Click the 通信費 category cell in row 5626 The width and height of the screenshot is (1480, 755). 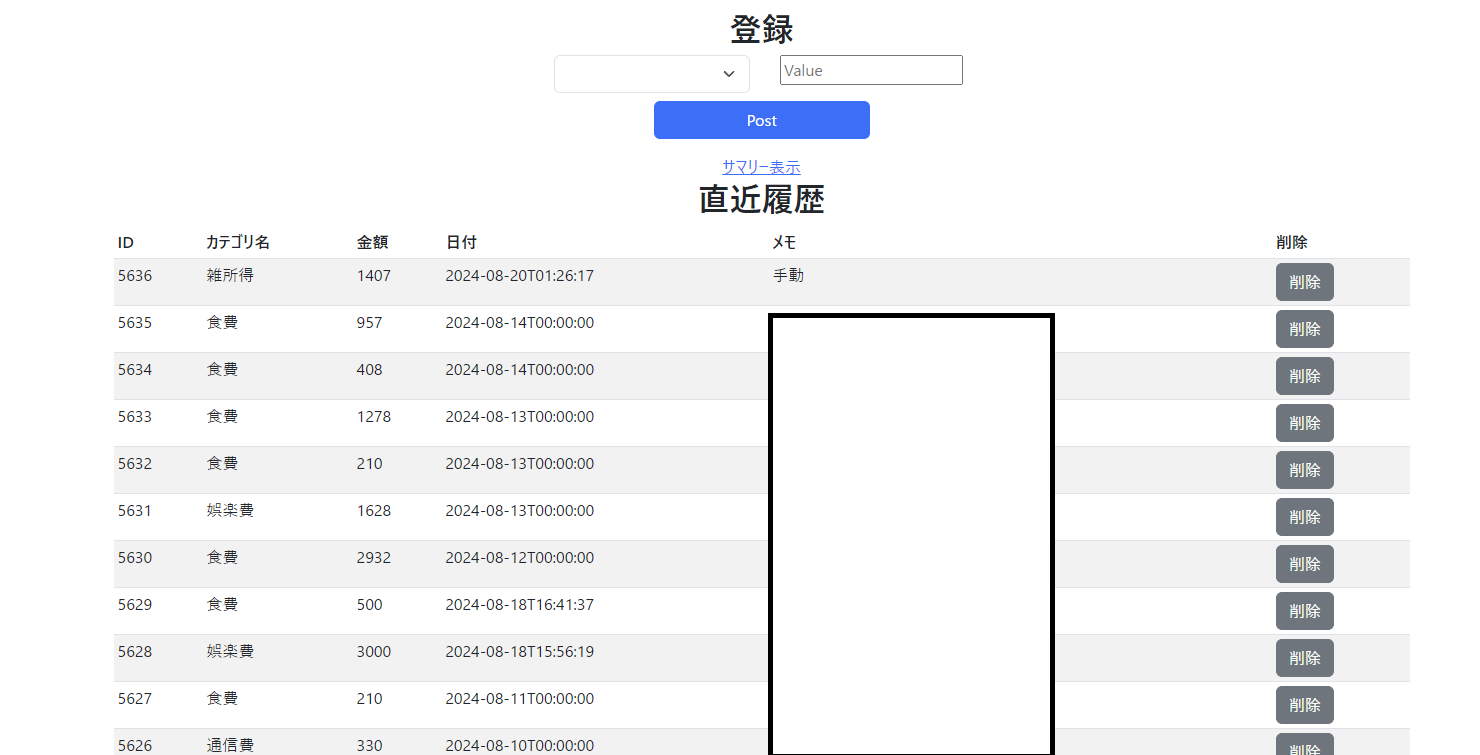(230, 745)
